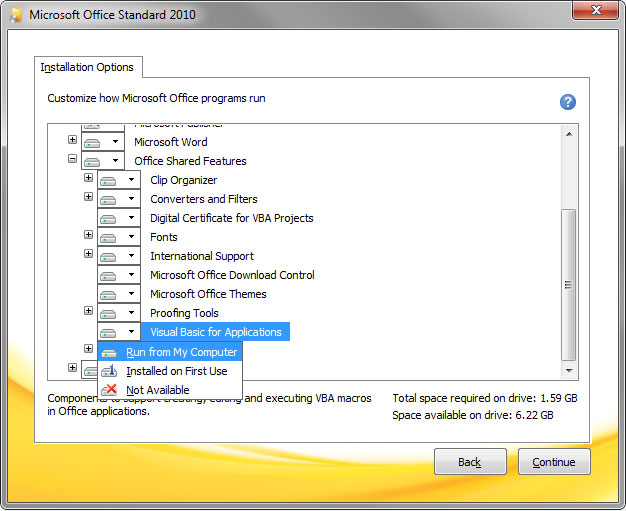Expand the Microsoft Word tree node
This screenshot has height=511, width=626.
click(72, 139)
